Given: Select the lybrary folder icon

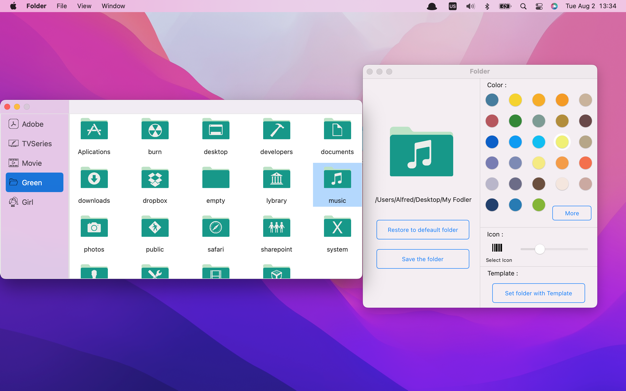Looking at the screenshot, I should [x=276, y=177].
